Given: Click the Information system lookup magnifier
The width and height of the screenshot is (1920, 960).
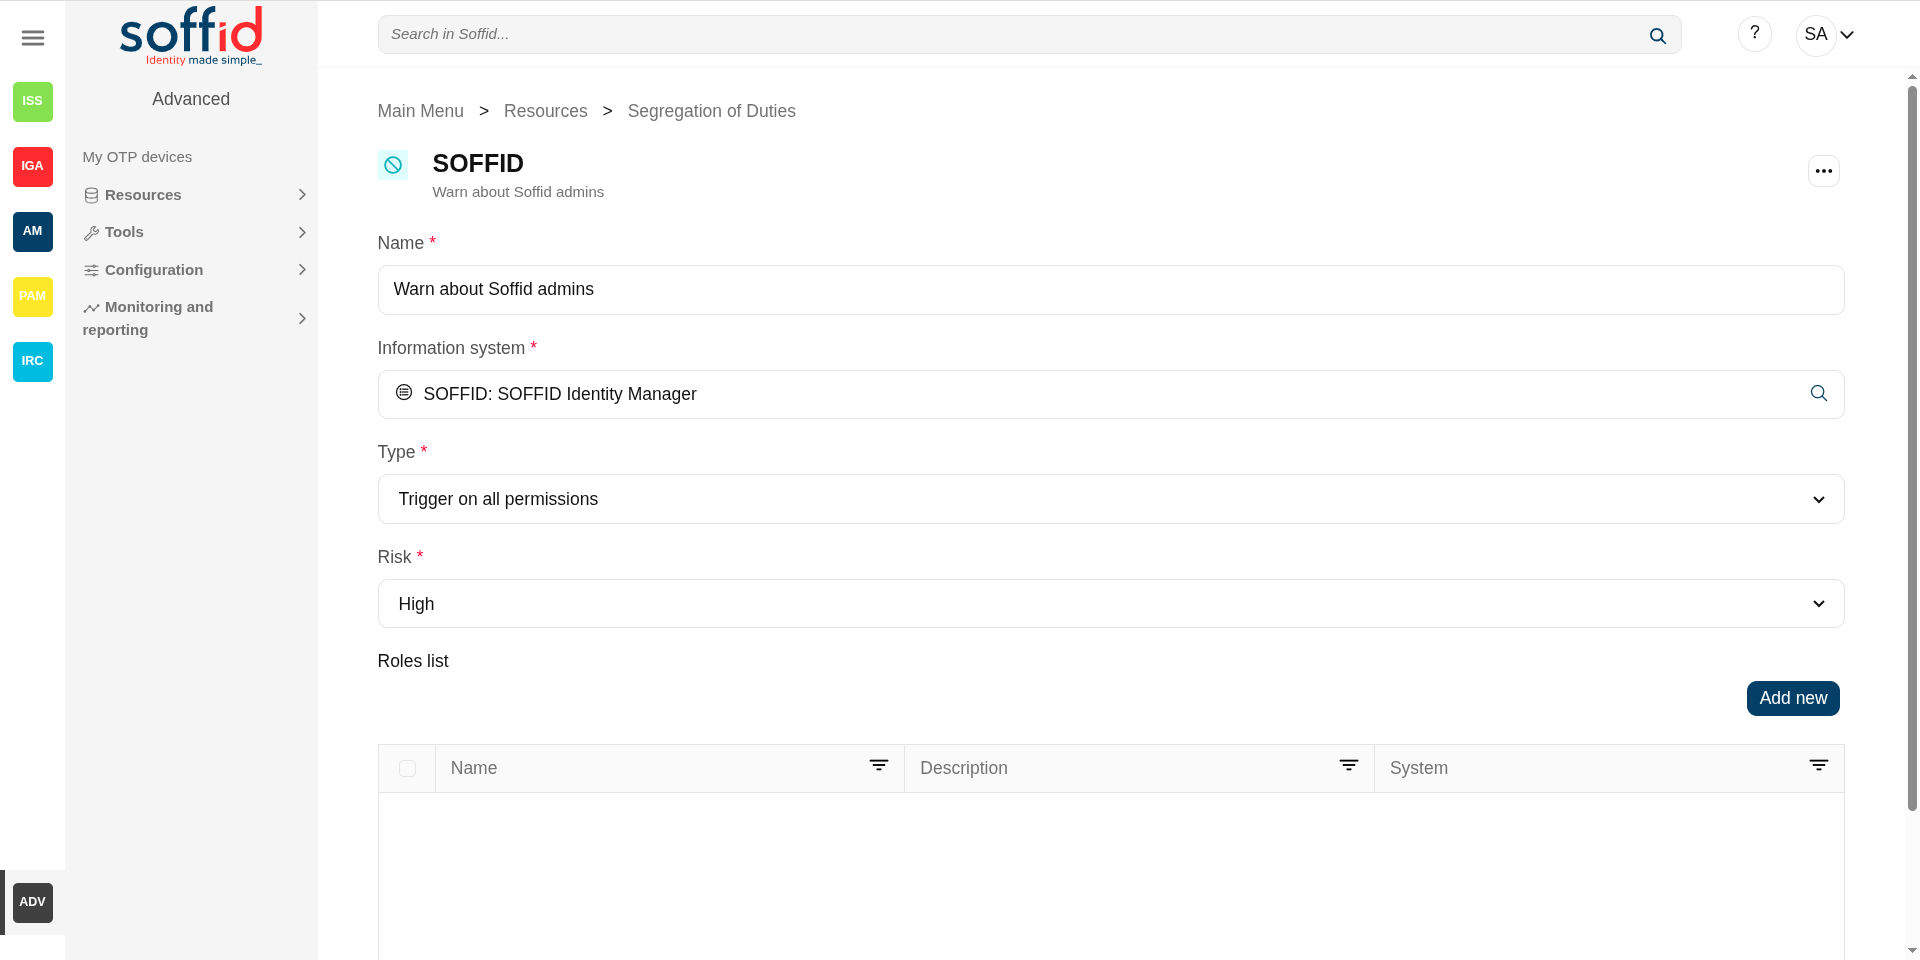Looking at the screenshot, I should [x=1819, y=394].
